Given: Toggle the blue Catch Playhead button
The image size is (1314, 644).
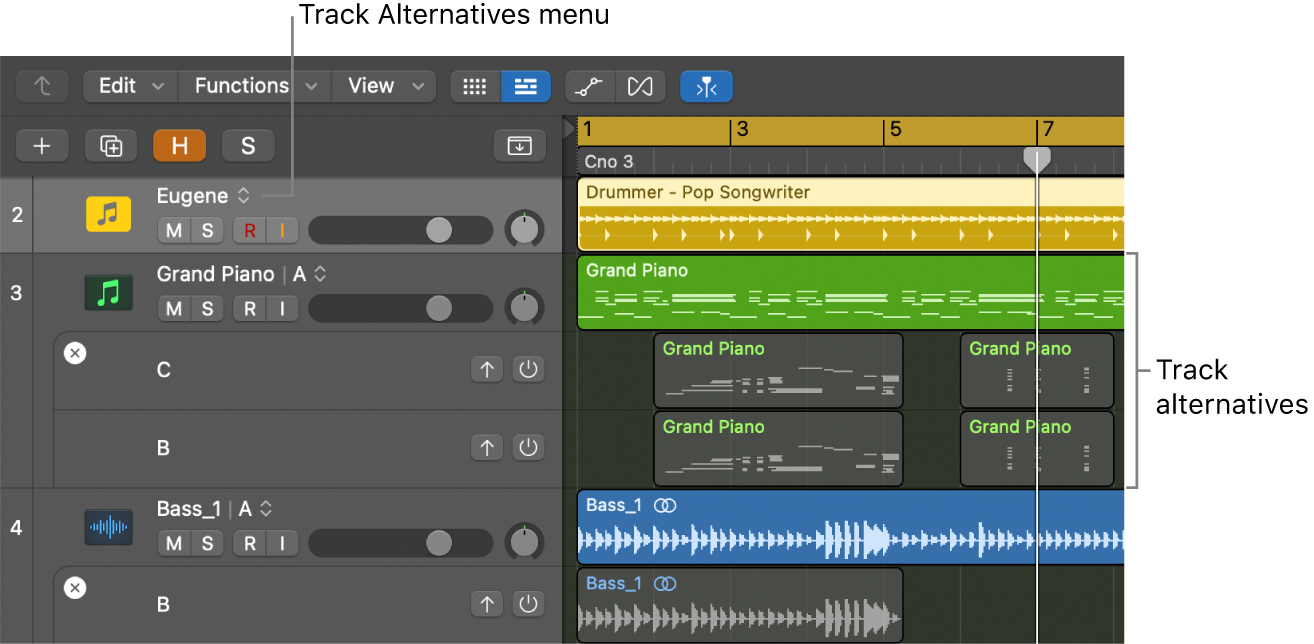Looking at the screenshot, I should pos(706,86).
